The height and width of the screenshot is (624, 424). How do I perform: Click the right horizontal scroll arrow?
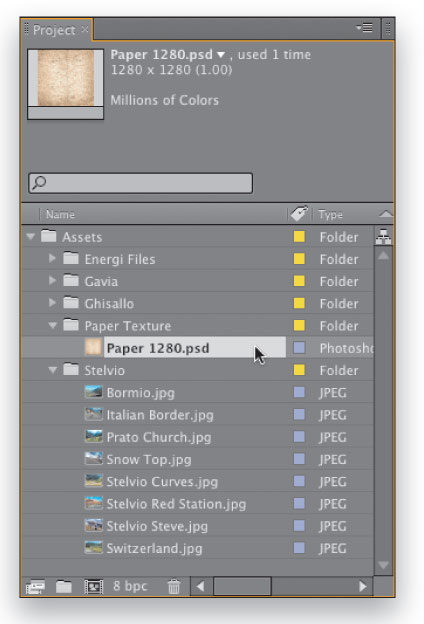pyautogui.click(x=362, y=587)
